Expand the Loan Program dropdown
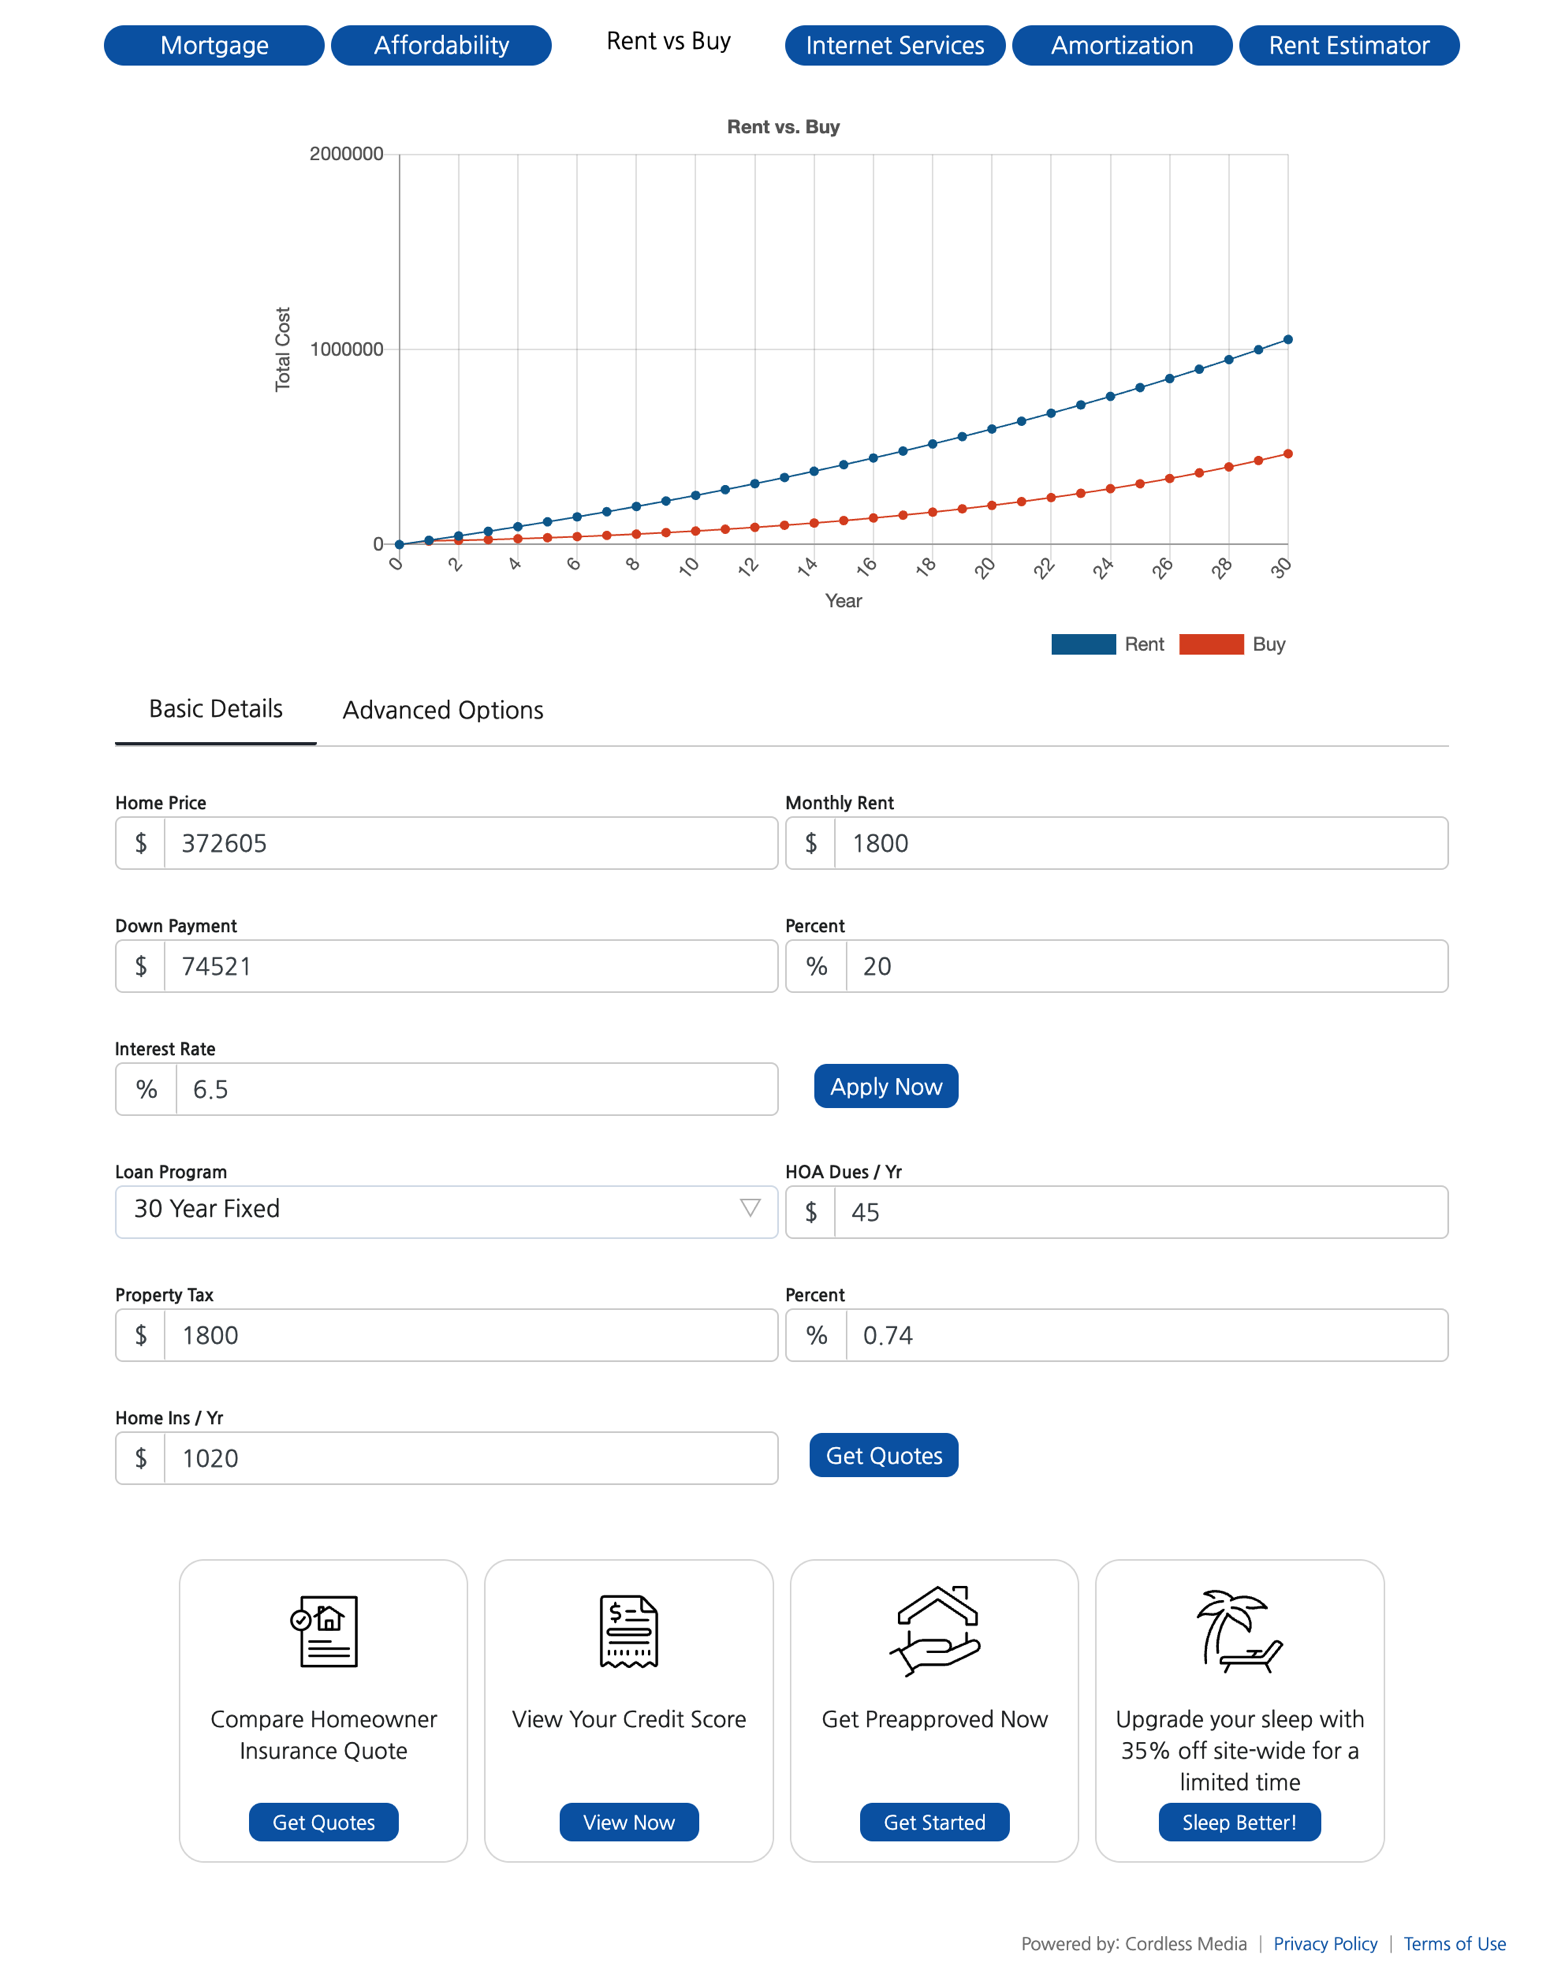The width and height of the screenshot is (1566, 1975). (x=749, y=1209)
